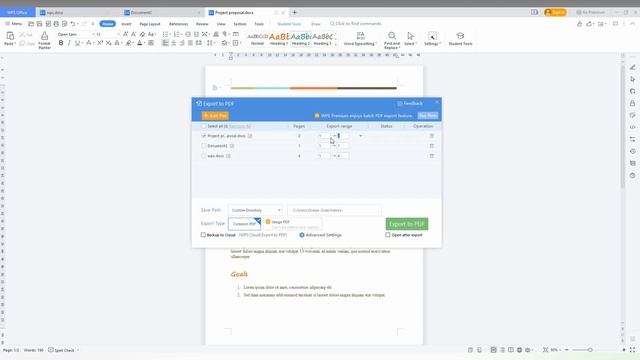Apply superscript formatting
Viewport: 640px width, 360px height.
(x=100, y=43)
